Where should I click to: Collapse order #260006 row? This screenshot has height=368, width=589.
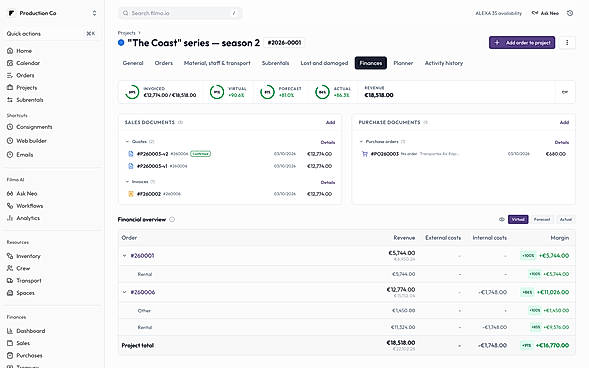[124, 292]
